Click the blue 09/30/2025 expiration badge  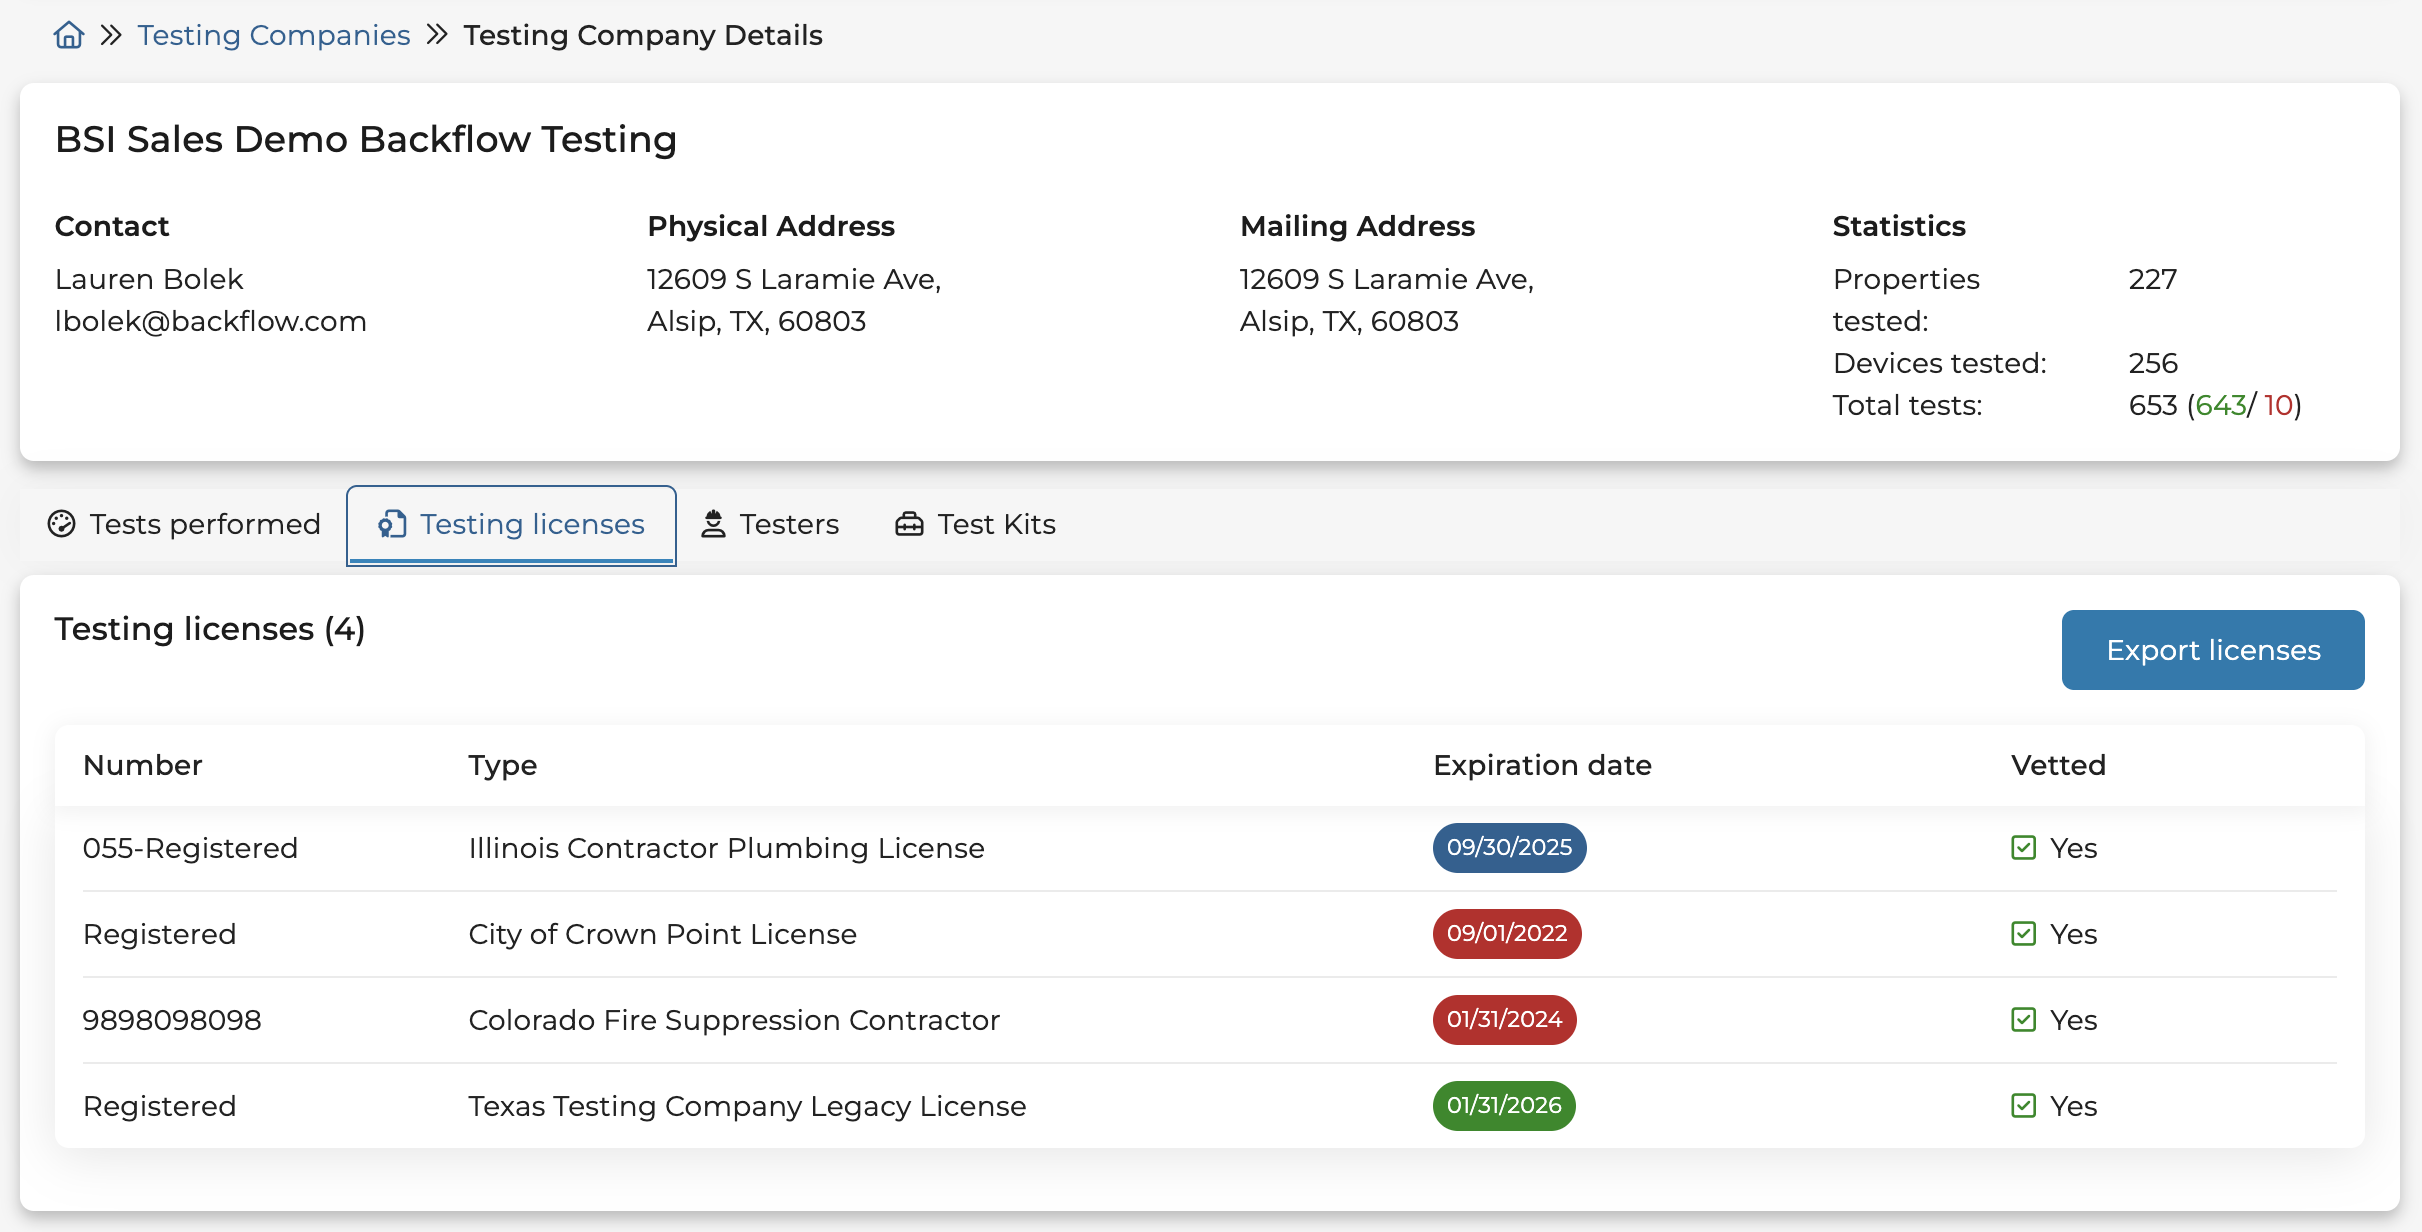[x=1508, y=848]
